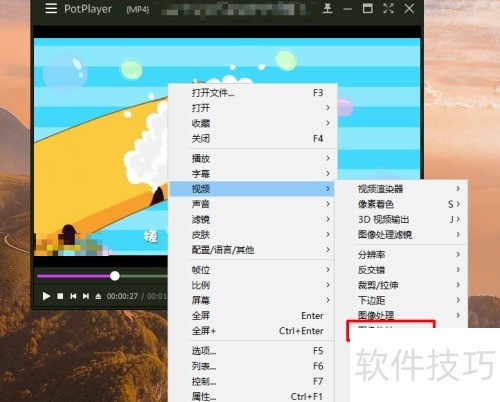Screen dimensions: 500x402
Task: Open 列表... F6 playlist
Action: [253, 366]
